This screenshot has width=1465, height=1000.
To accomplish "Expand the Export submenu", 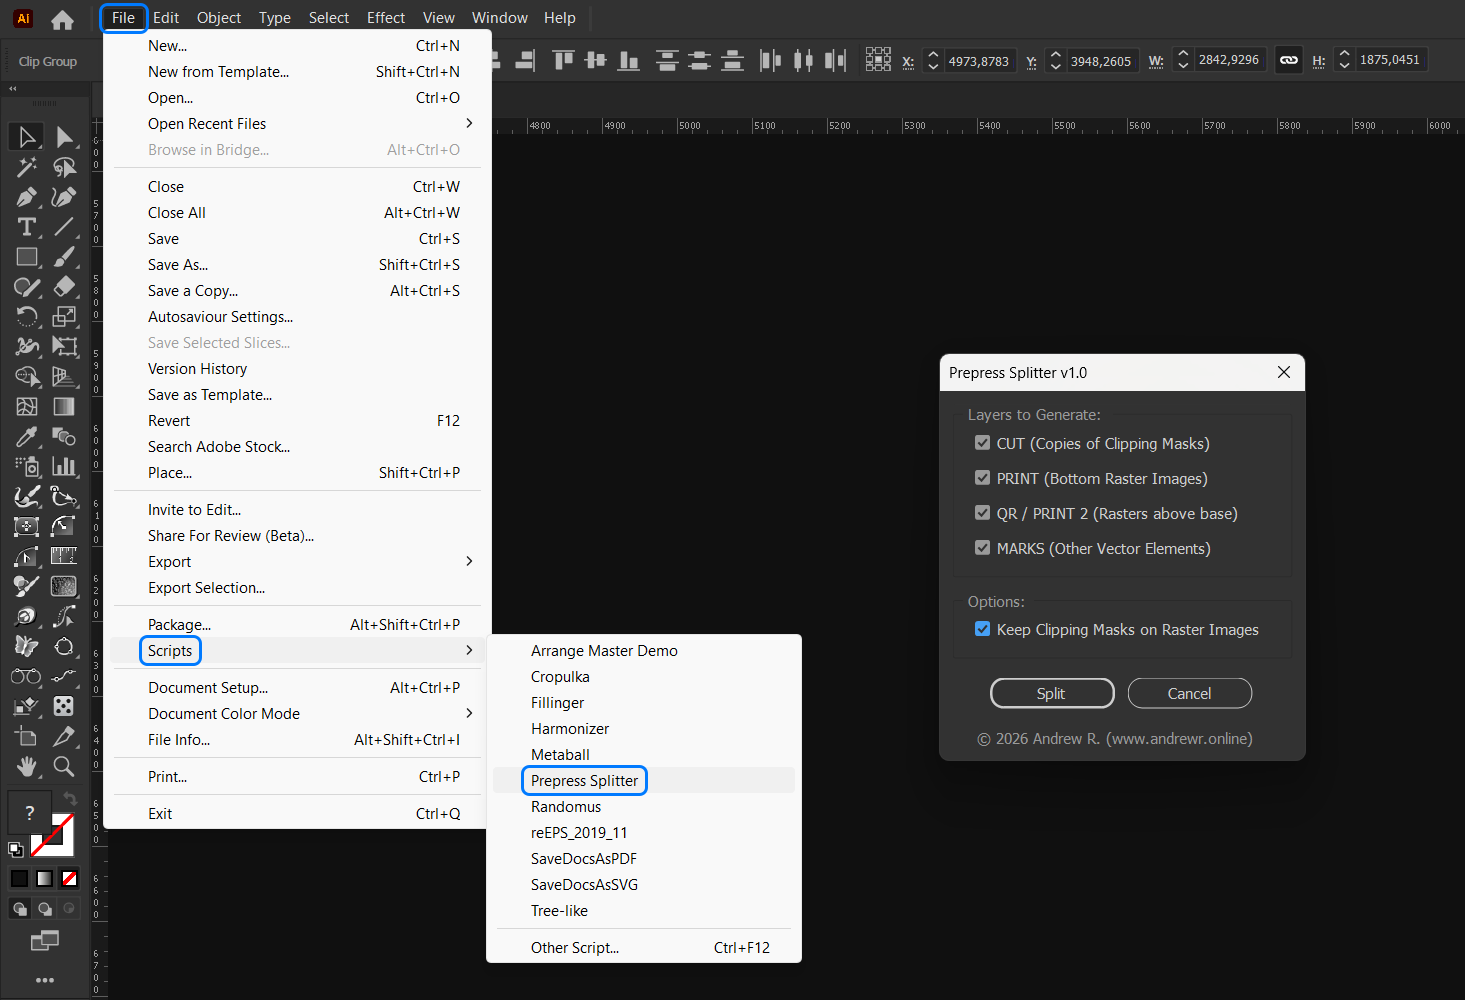I will pos(297,562).
